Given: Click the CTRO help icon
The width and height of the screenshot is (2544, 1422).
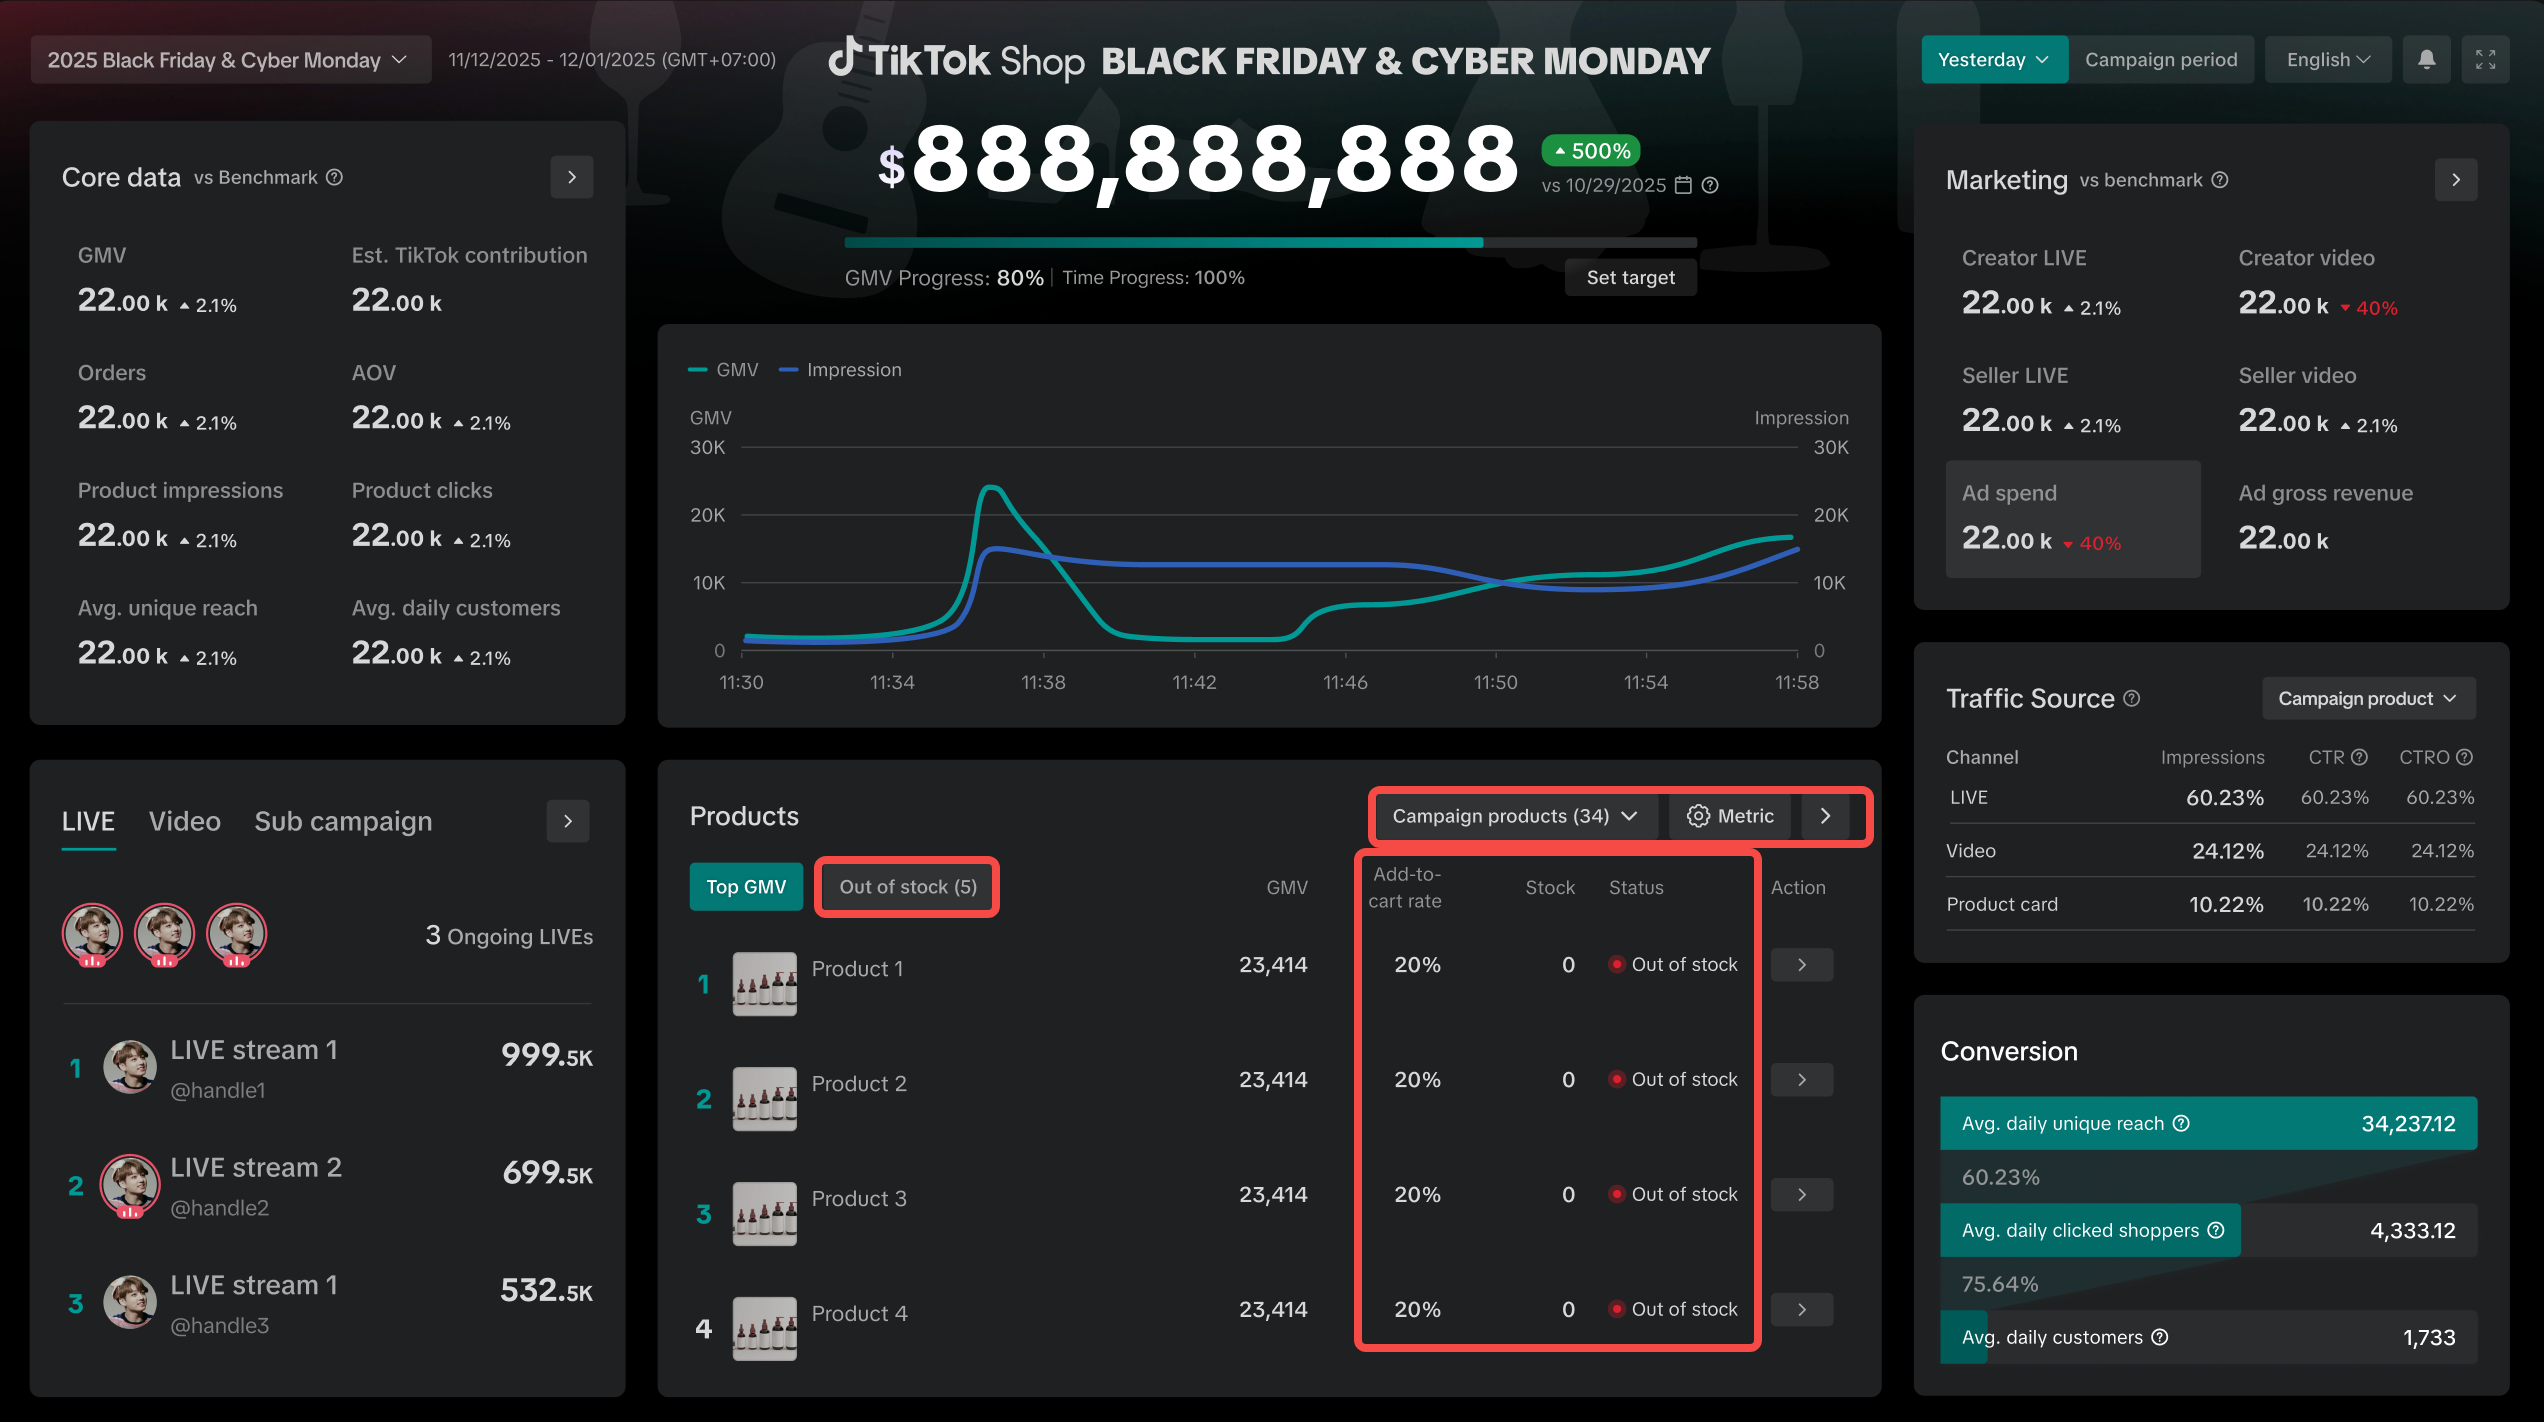Looking at the screenshot, I should point(2464,757).
